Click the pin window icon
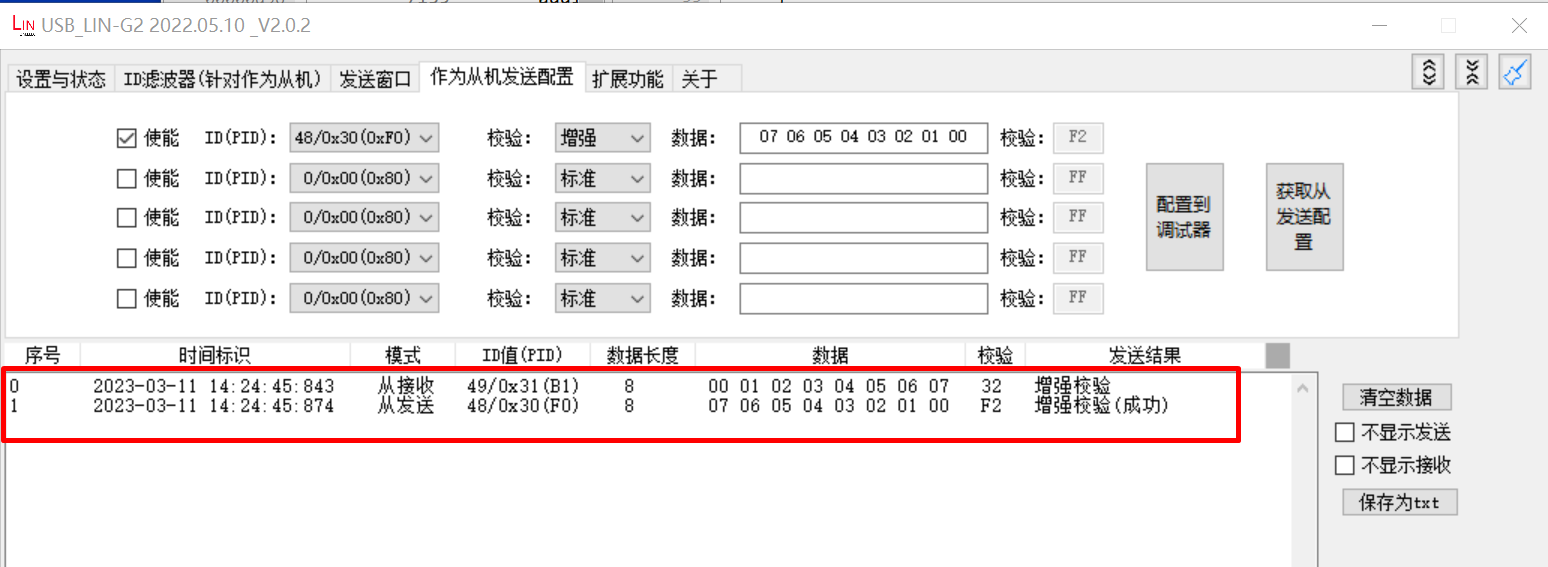 coord(1515,72)
